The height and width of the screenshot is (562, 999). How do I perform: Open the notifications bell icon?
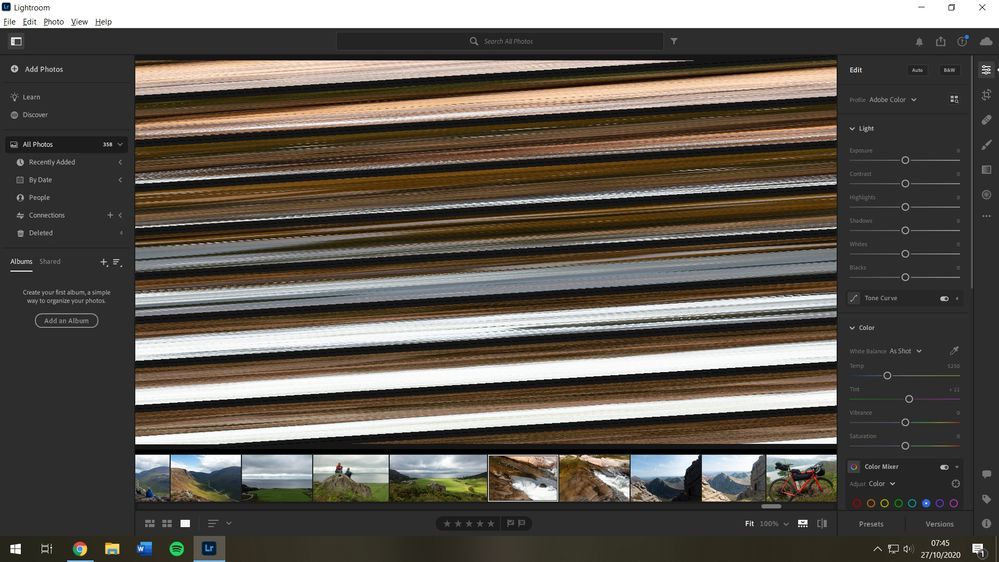(919, 41)
